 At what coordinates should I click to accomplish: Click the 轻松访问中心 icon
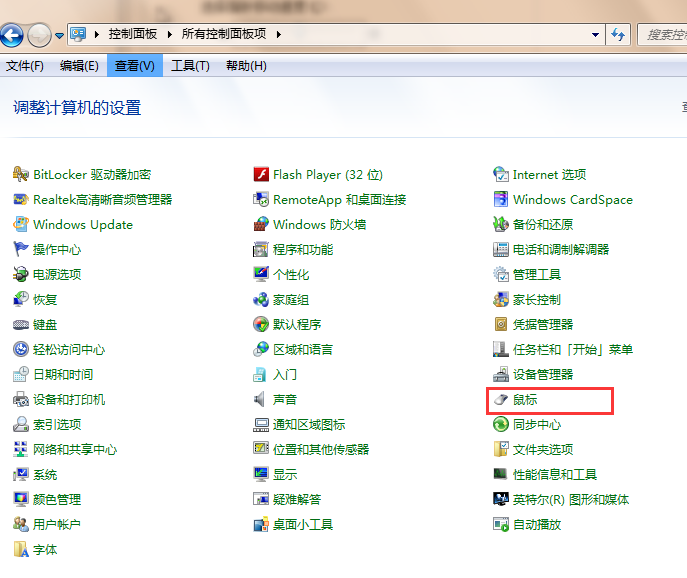pyautogui.click(x=21, y=349)
